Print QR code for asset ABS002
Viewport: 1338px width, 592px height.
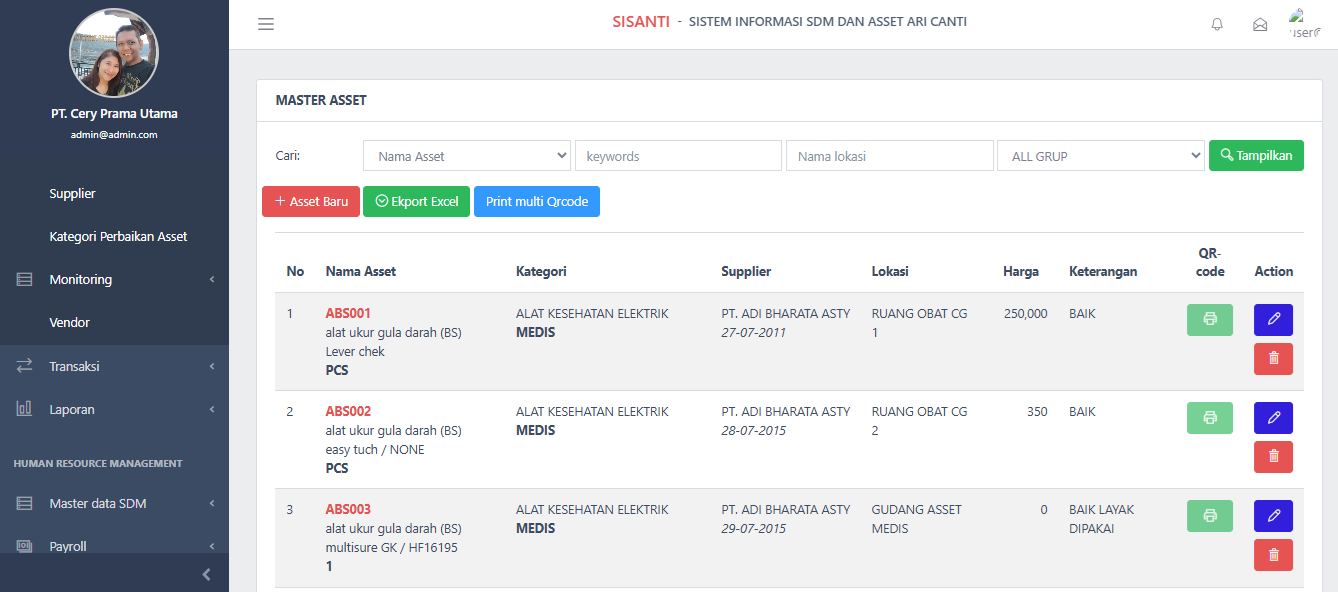1209,418
